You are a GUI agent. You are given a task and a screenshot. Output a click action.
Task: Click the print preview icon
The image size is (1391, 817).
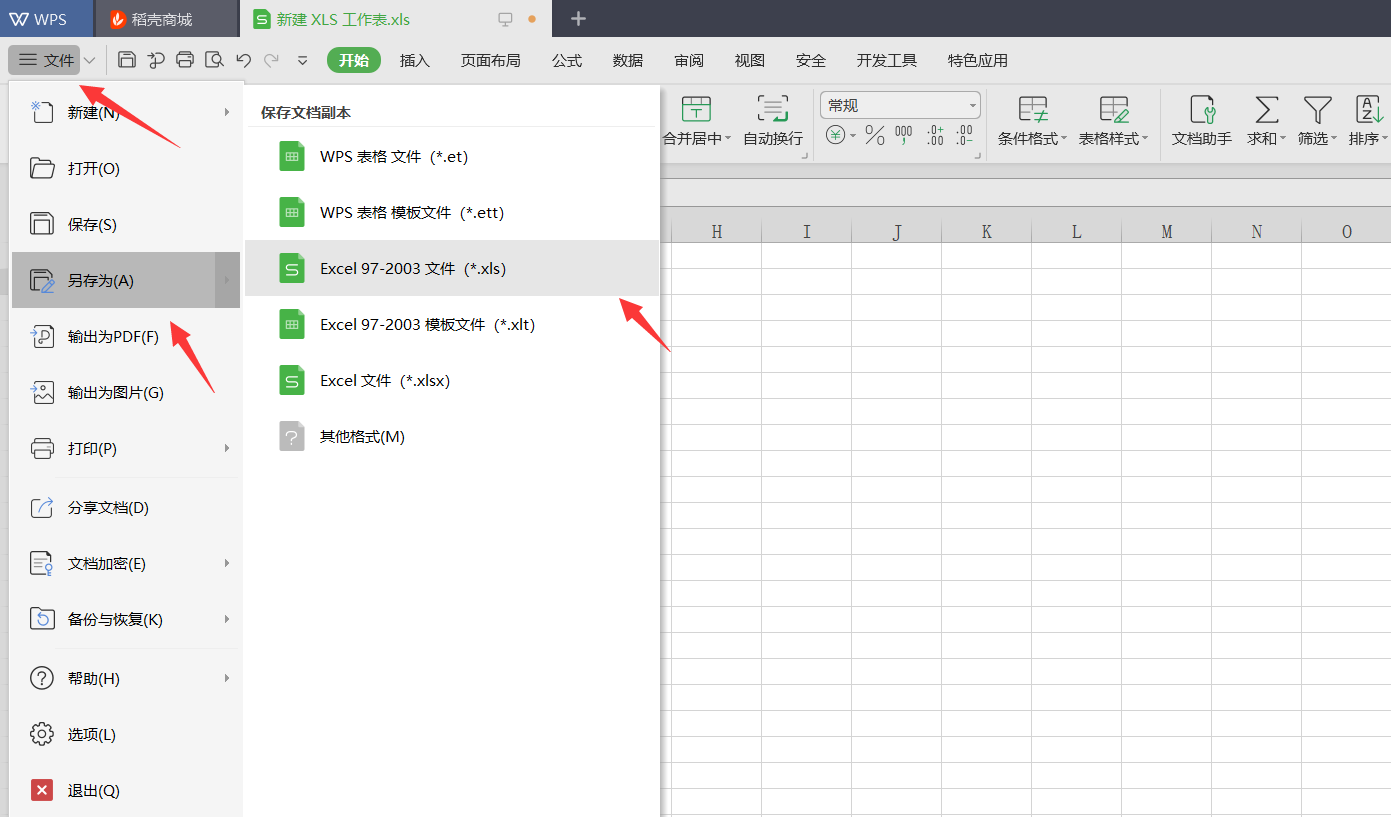214,60
